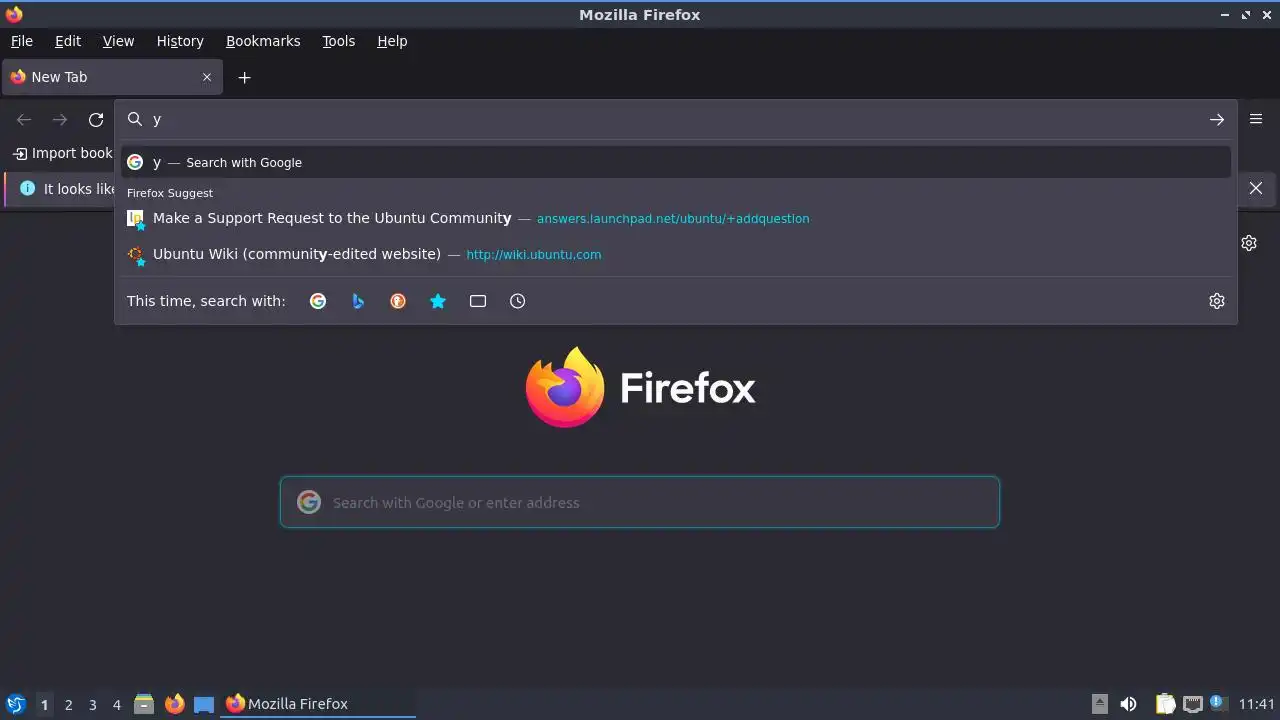Open the Tools menu
Image resolution: width=1280 pixels, height=720 pixels.
coord(338,41)
